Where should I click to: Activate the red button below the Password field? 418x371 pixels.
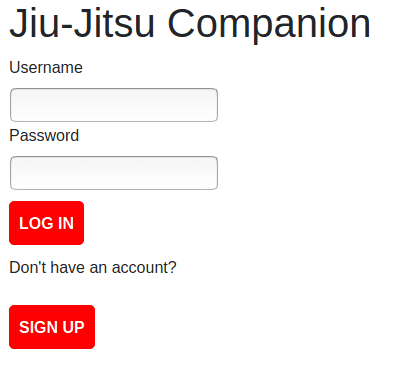46,223
